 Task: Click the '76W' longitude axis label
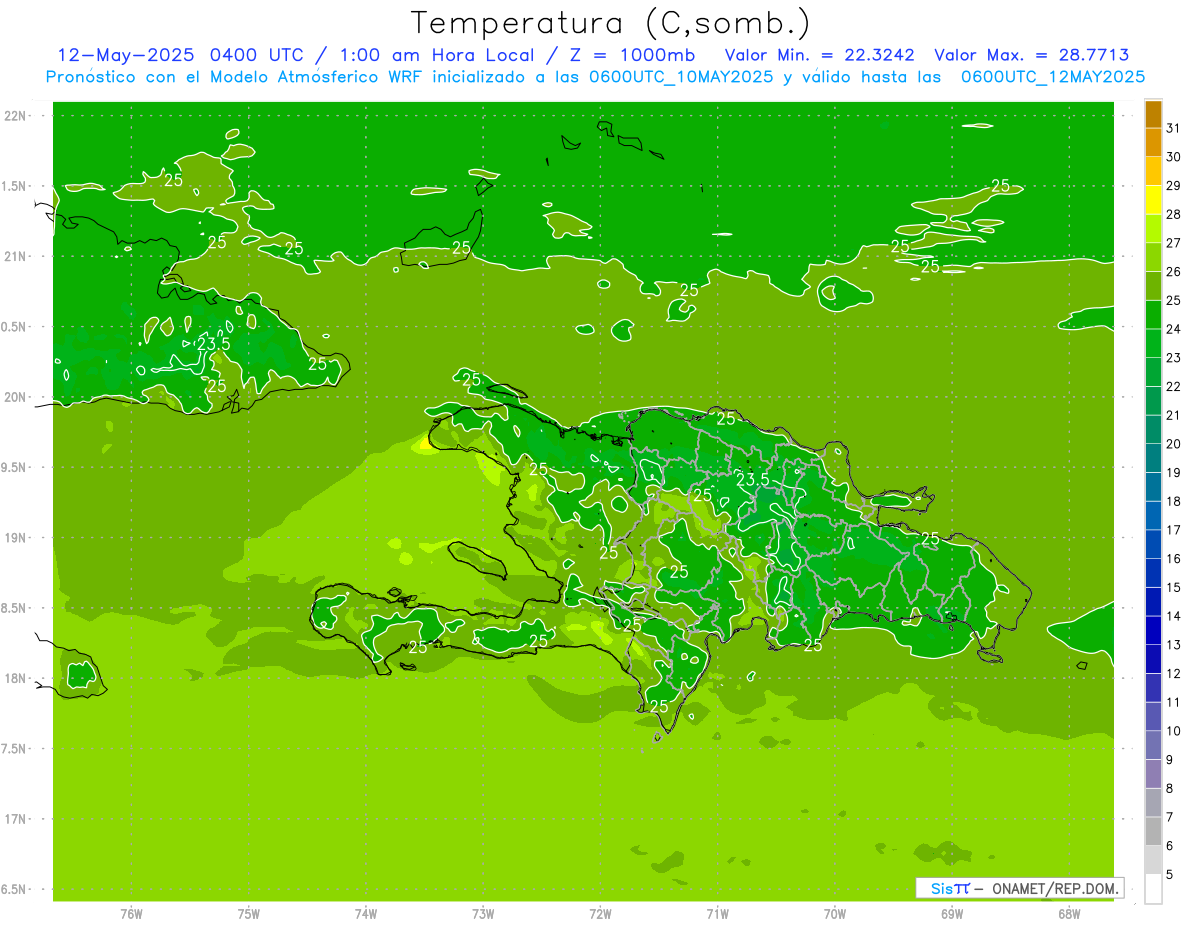click(x=131, y=914)
